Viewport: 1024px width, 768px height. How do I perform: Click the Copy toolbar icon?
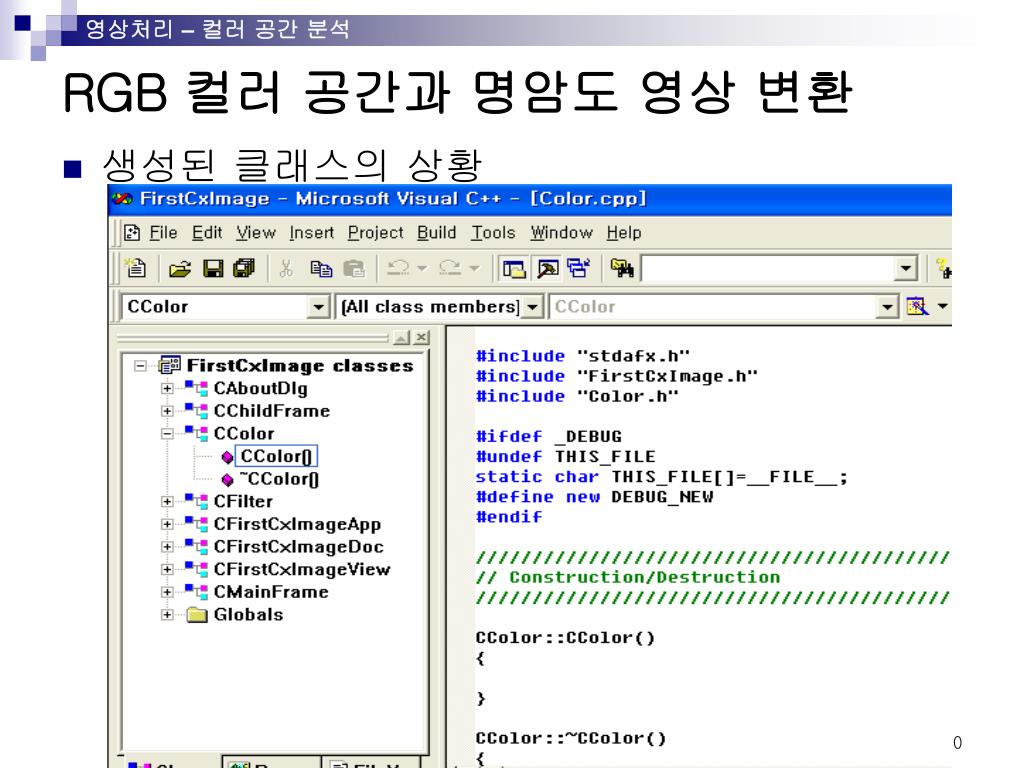[x=321, y=268]
